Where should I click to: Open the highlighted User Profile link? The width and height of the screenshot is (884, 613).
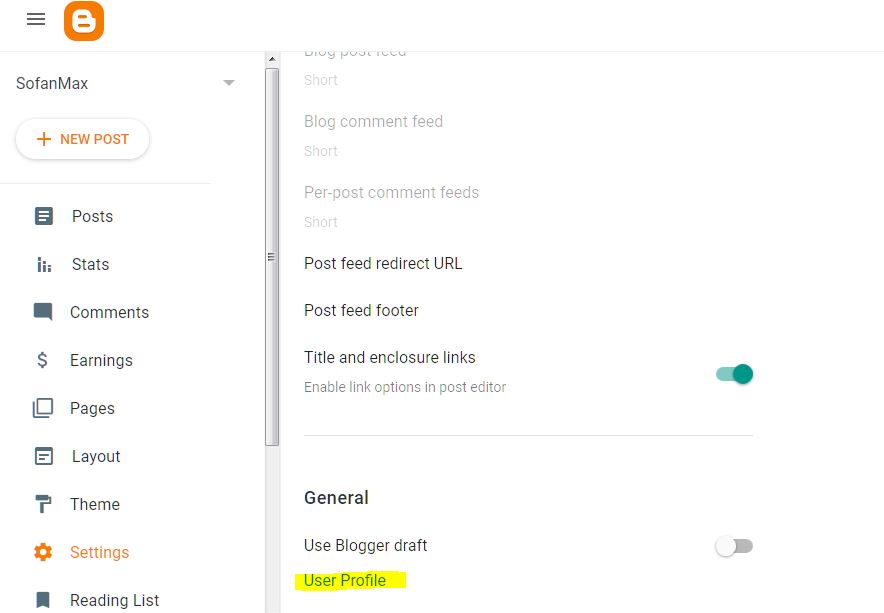point(345,580)
